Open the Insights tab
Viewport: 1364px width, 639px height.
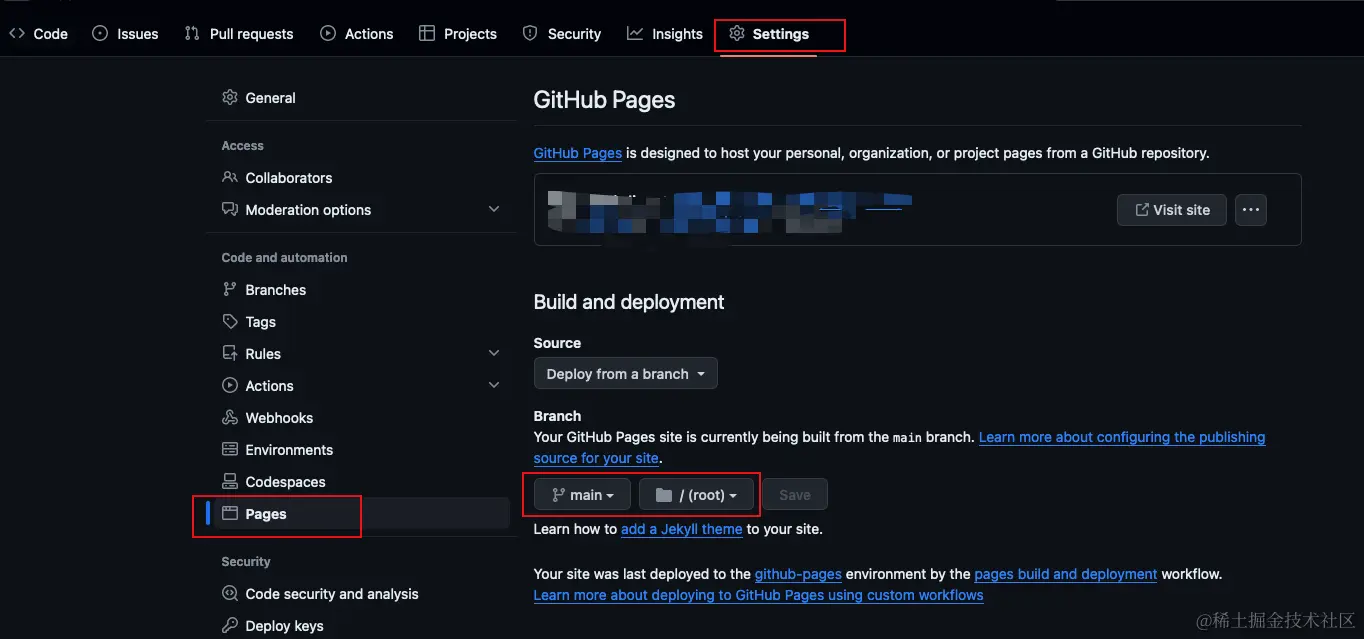click(x=665, y=33)
